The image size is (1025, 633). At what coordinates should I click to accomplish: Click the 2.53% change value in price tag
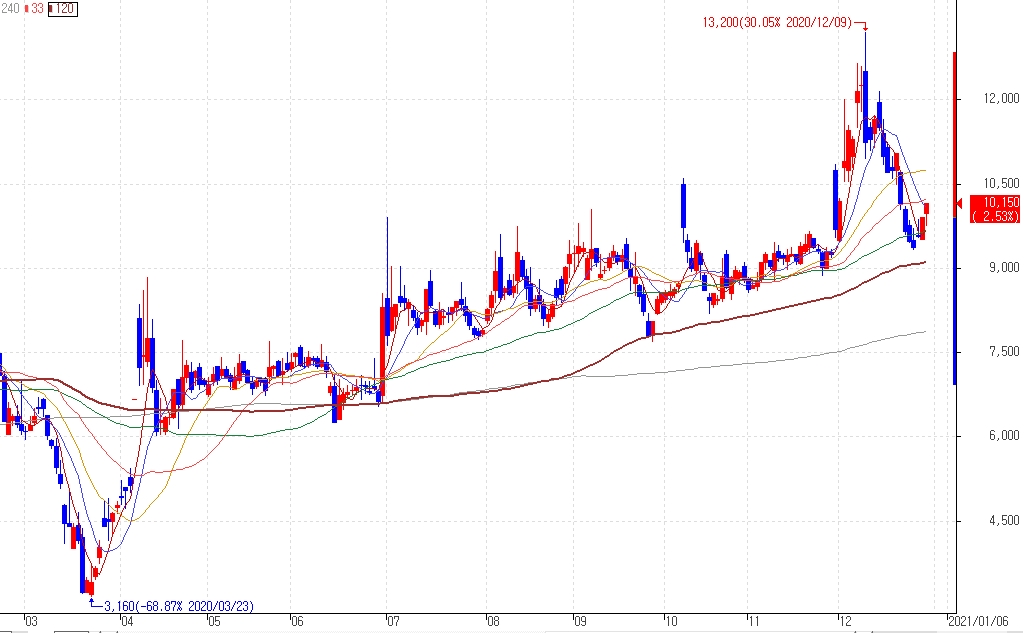click(994, 216)
